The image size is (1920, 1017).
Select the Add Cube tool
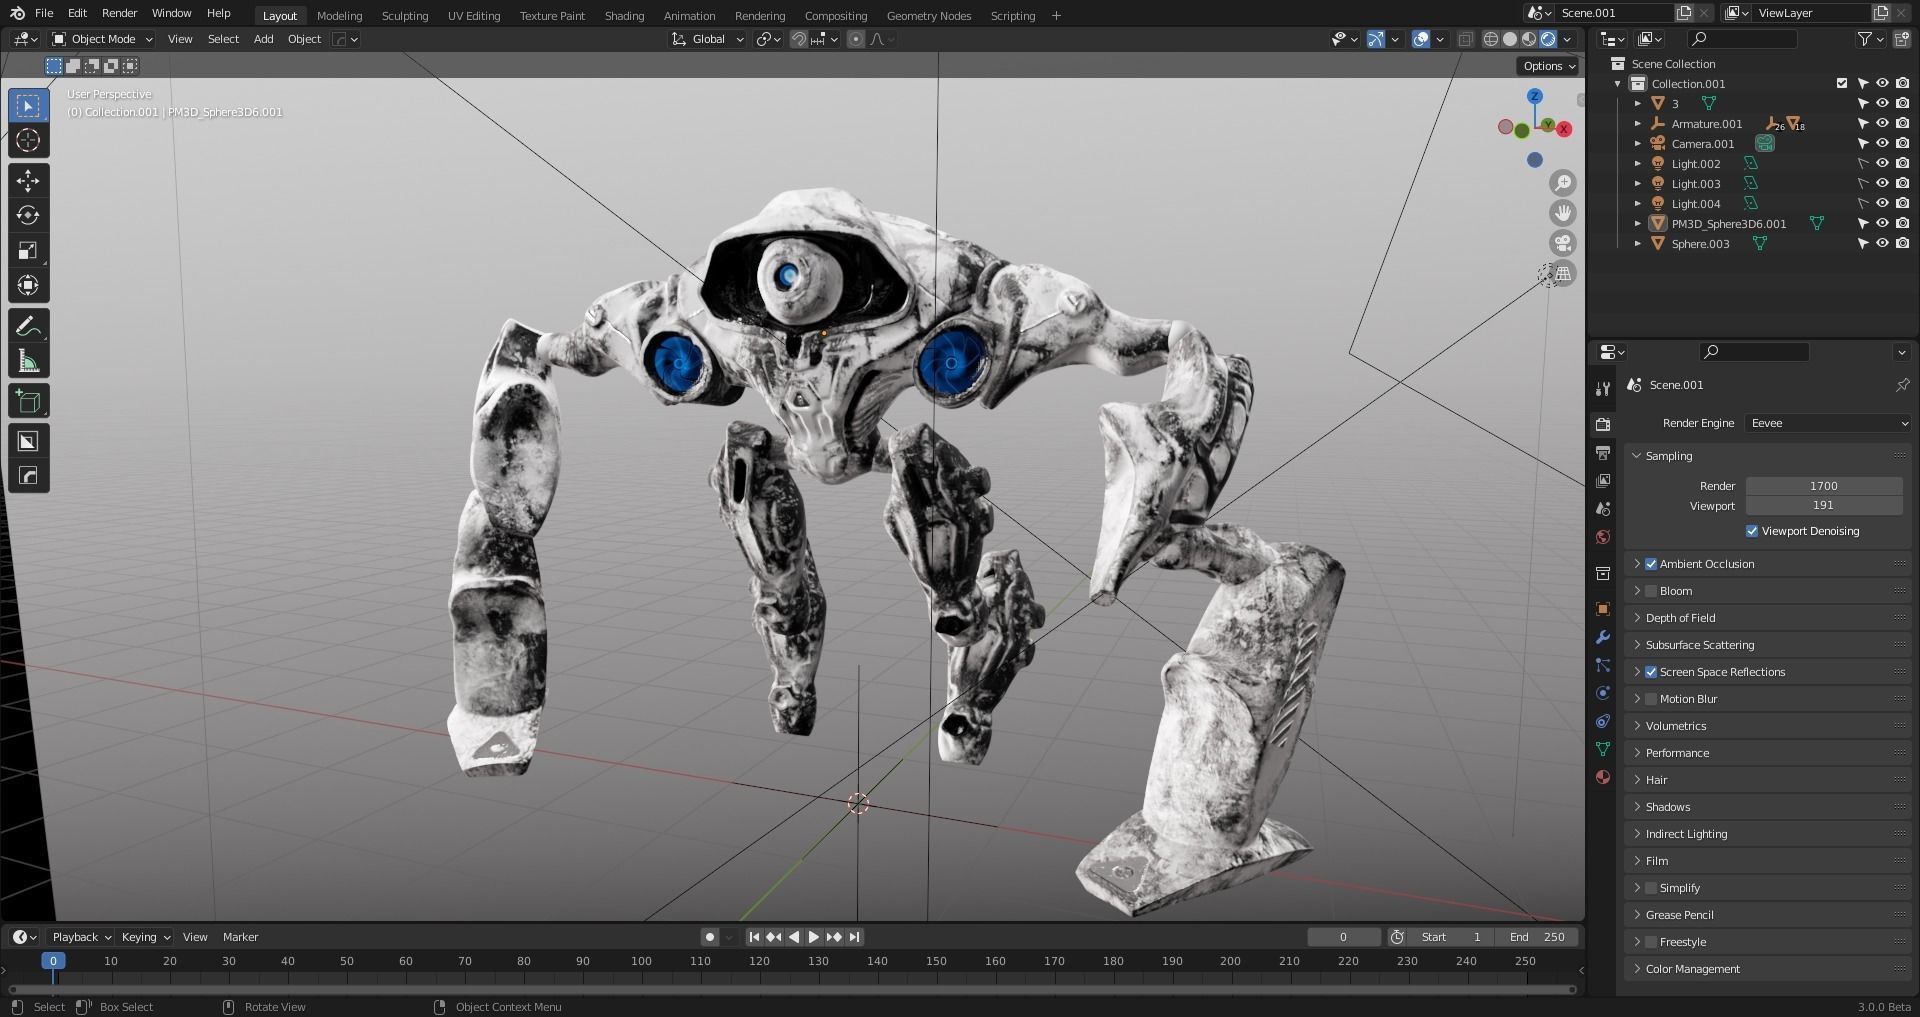point(28,402)
